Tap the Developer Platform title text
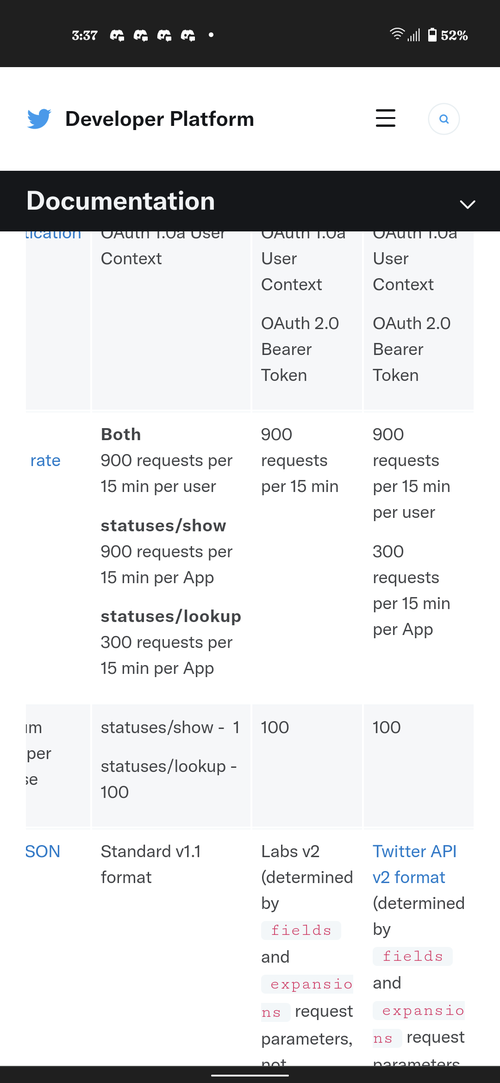 pyautogui.click(x=160, y=119)
